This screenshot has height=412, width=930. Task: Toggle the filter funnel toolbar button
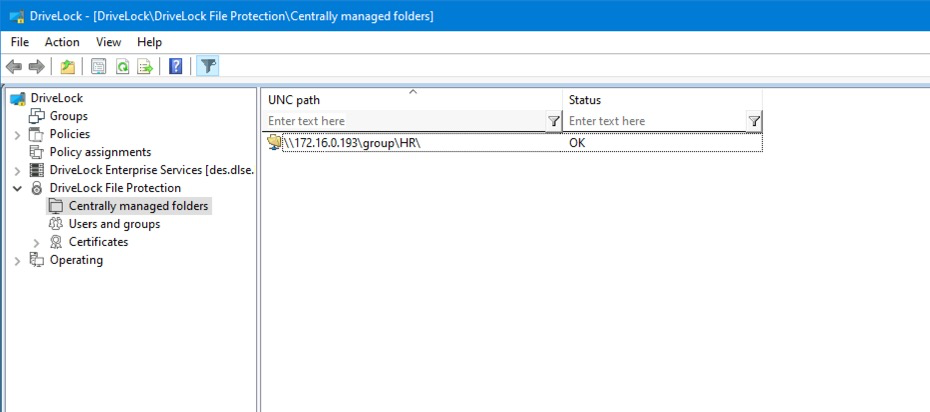207,67
